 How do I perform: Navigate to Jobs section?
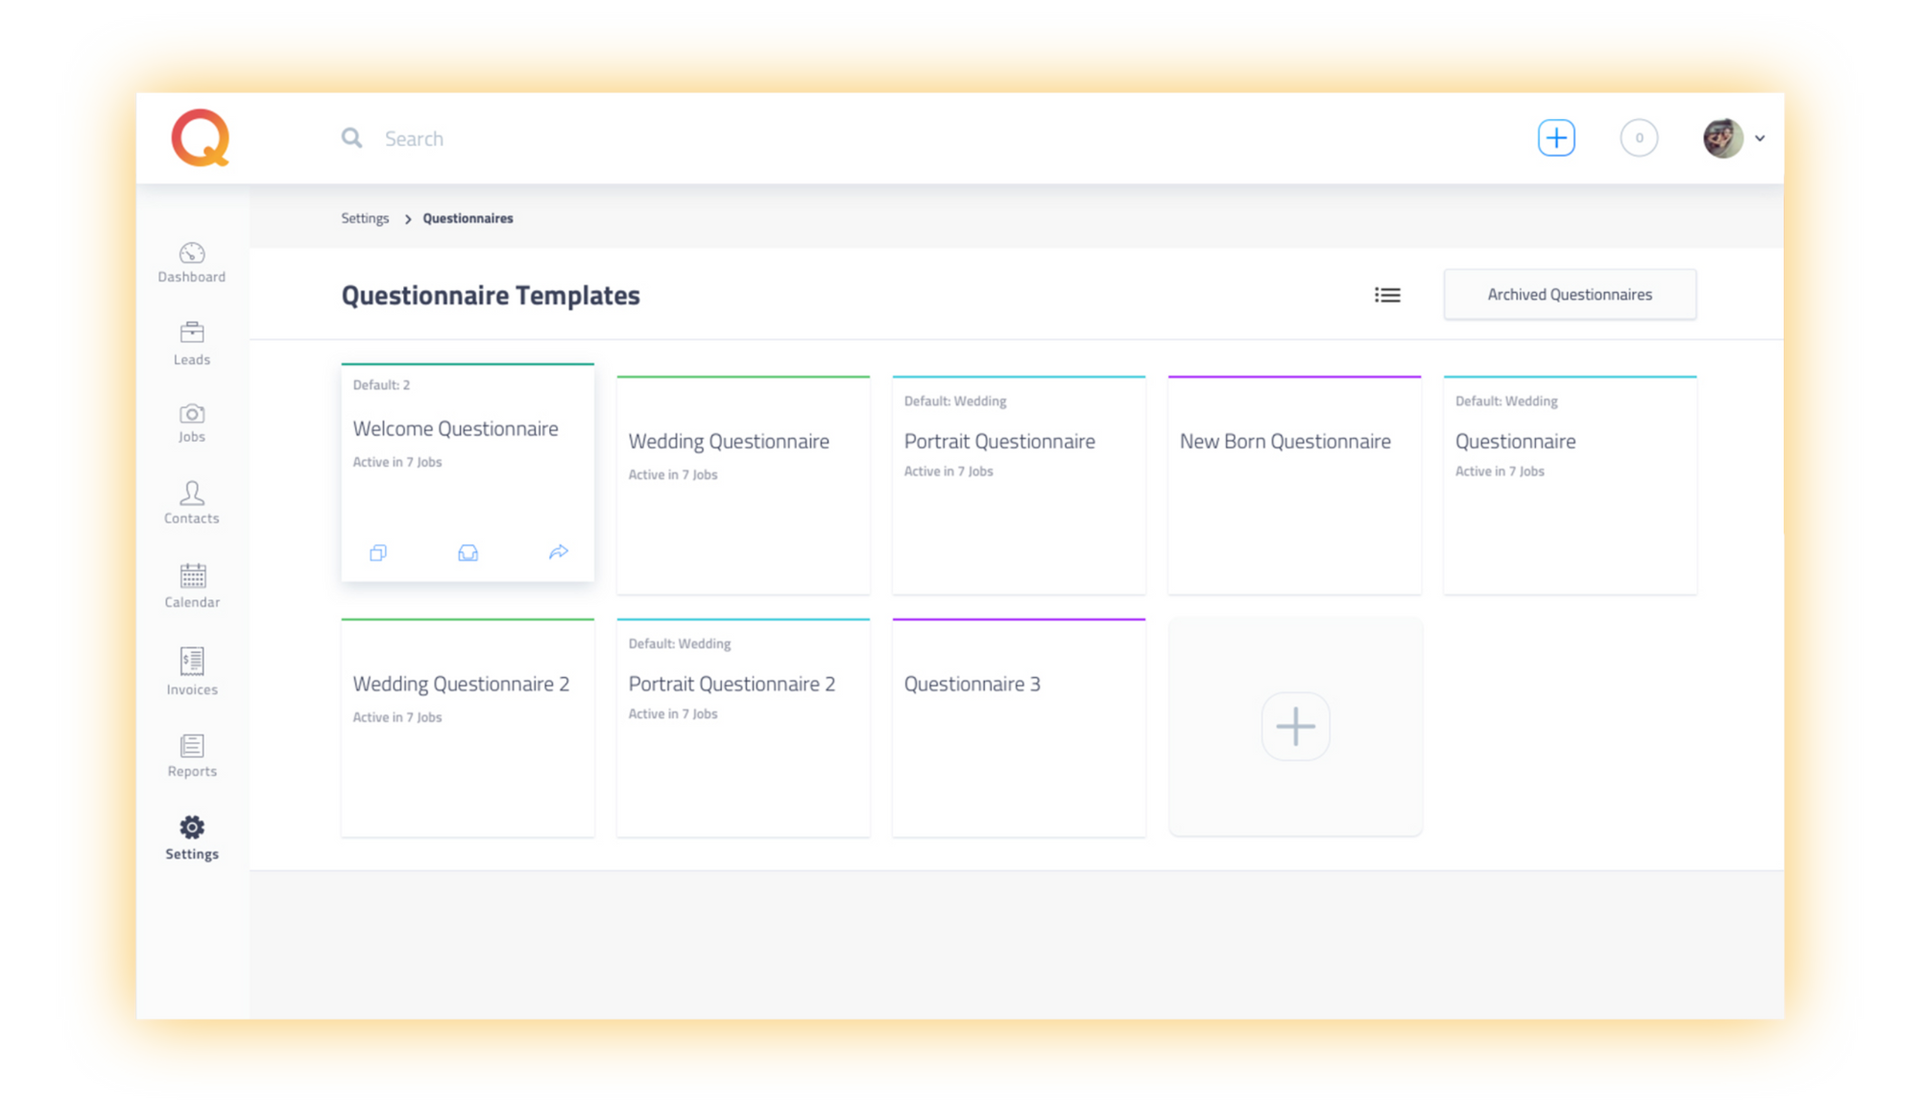[x=192, y=421]
